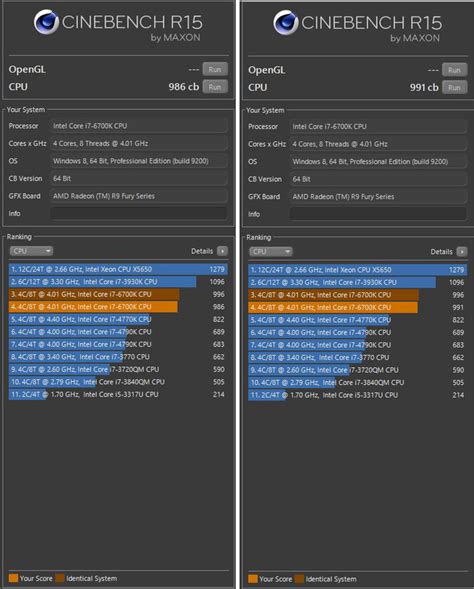Run the OpenGL test in right panel
Viewport: 474px width, 589px height.
coord(454,70)
